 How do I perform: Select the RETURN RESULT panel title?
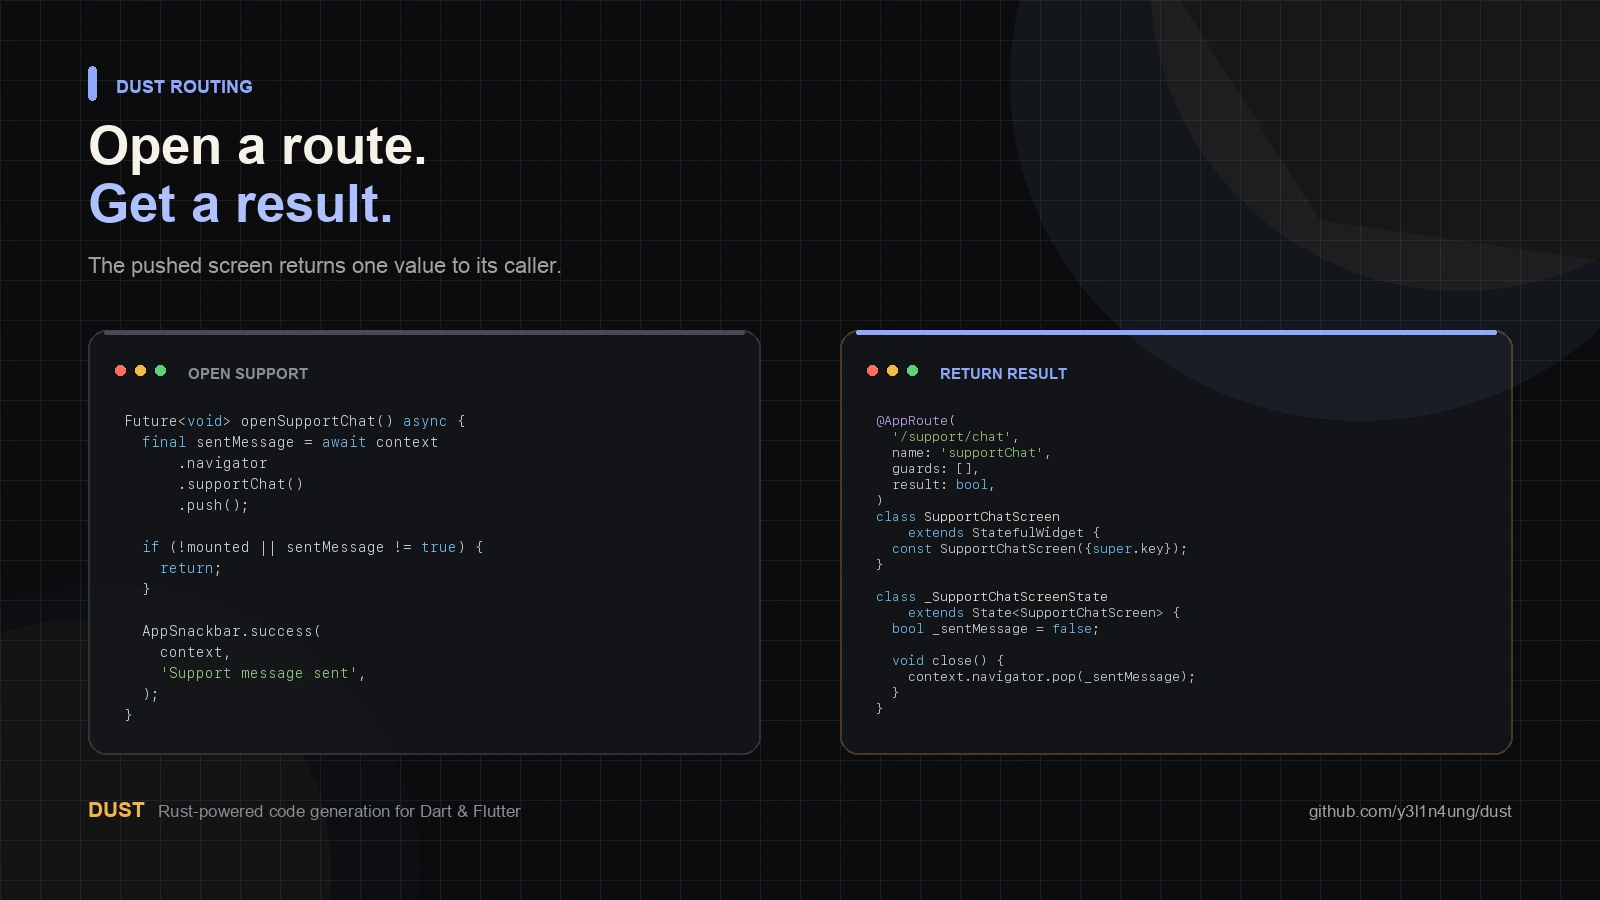point(1003,374)
